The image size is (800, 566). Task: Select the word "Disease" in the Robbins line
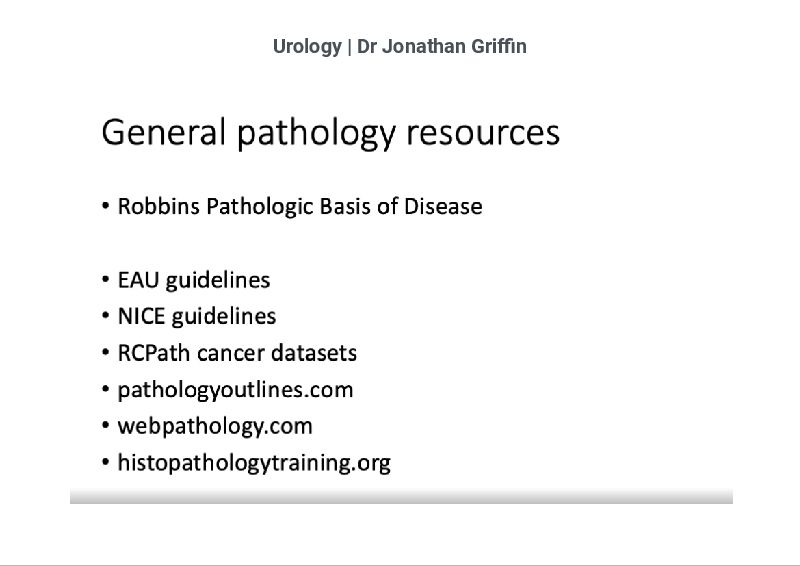click(443, 207)
